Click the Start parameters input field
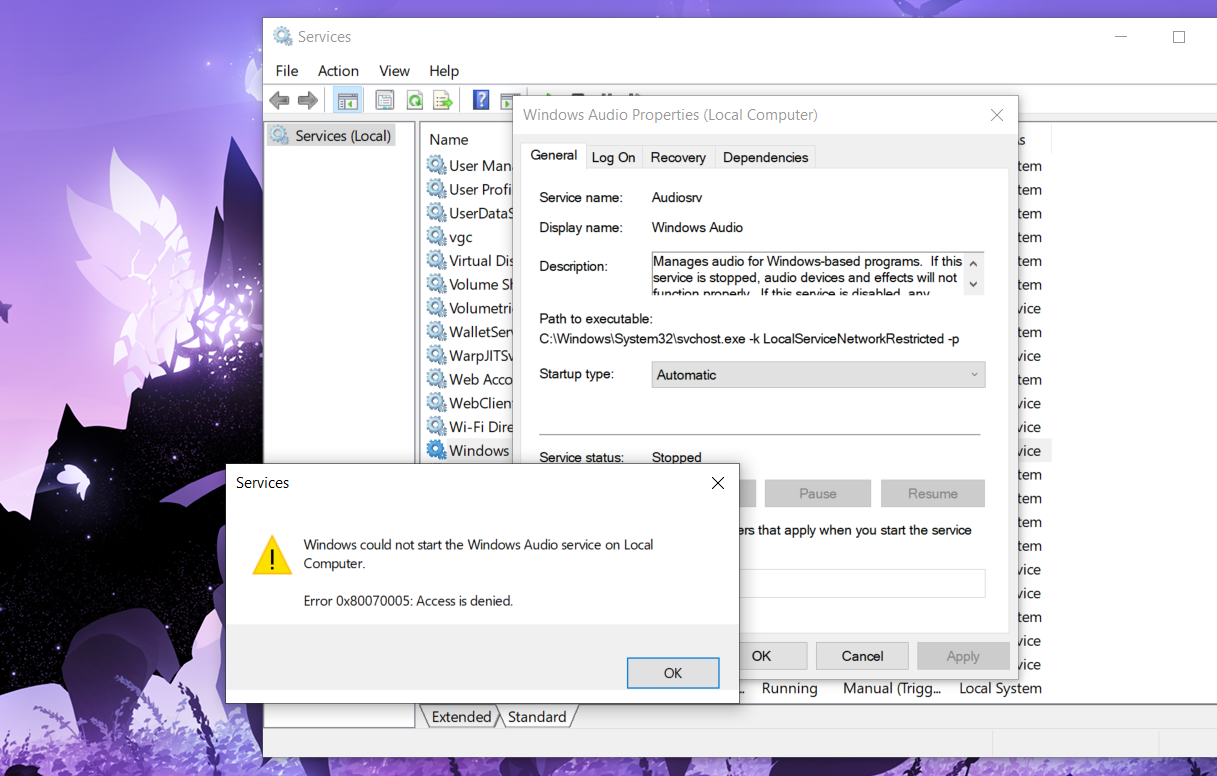The width and height of the screenshot is (1217, 776). coord(862,583)
